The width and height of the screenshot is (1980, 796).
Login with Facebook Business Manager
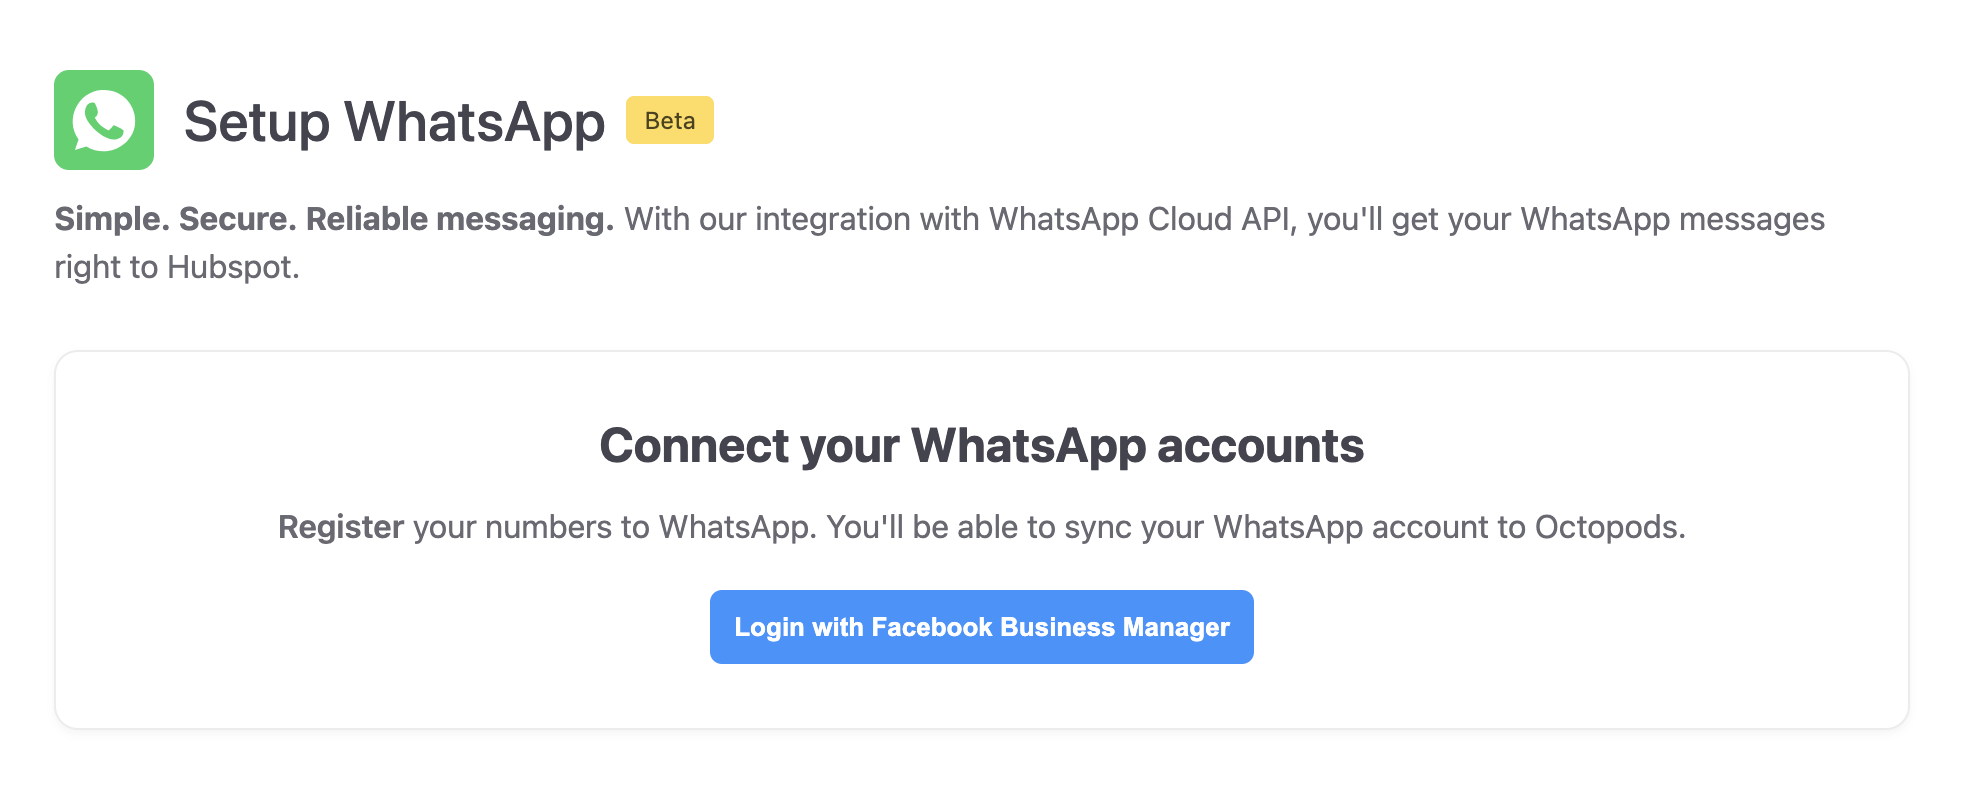click(981, 626)
